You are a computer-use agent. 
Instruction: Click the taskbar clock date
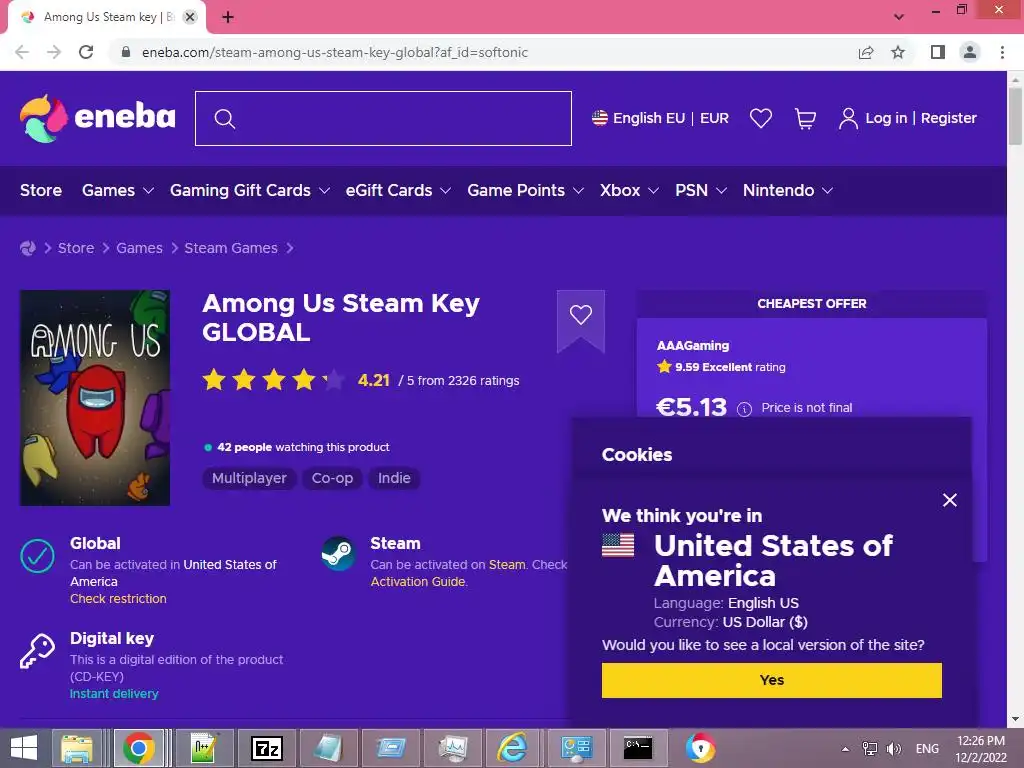coord(980,749)
